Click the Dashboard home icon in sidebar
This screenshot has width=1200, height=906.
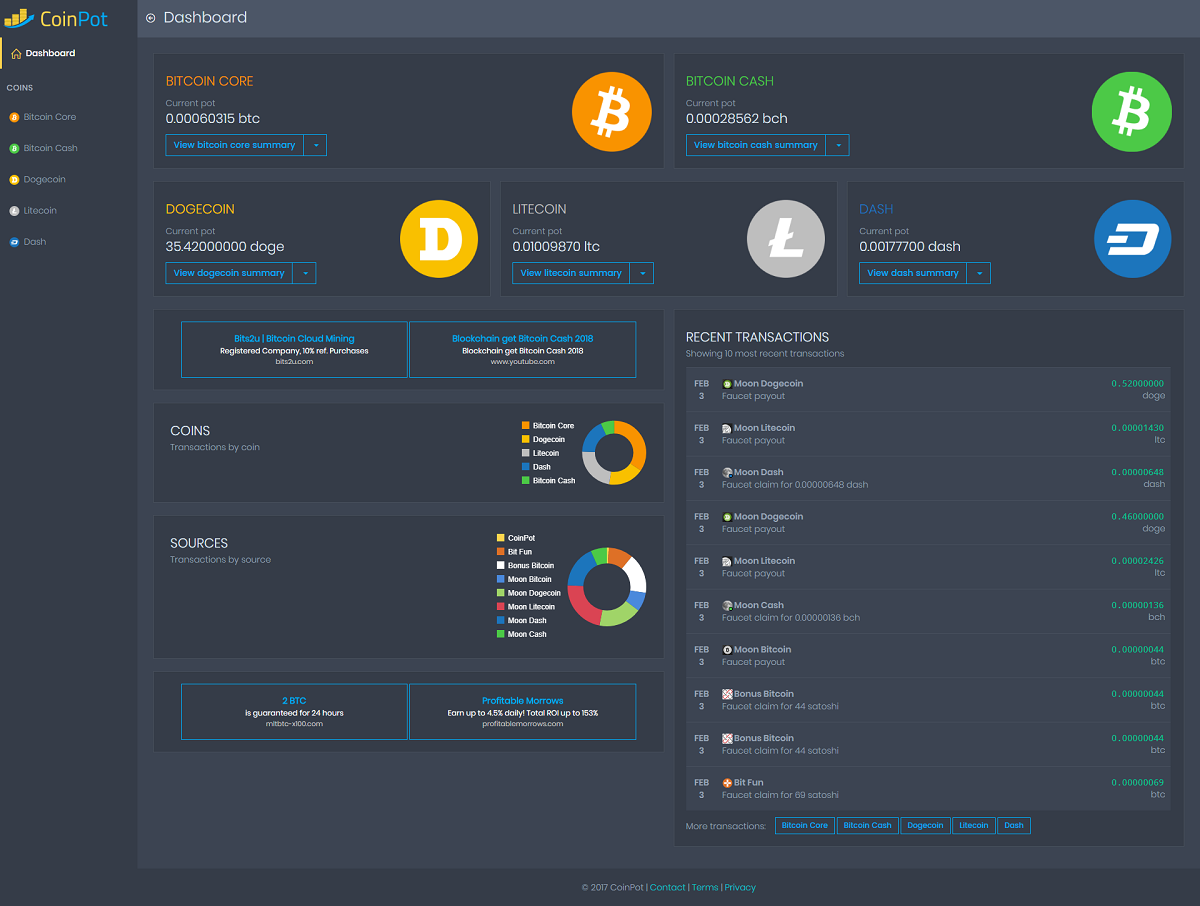[15, 53]
